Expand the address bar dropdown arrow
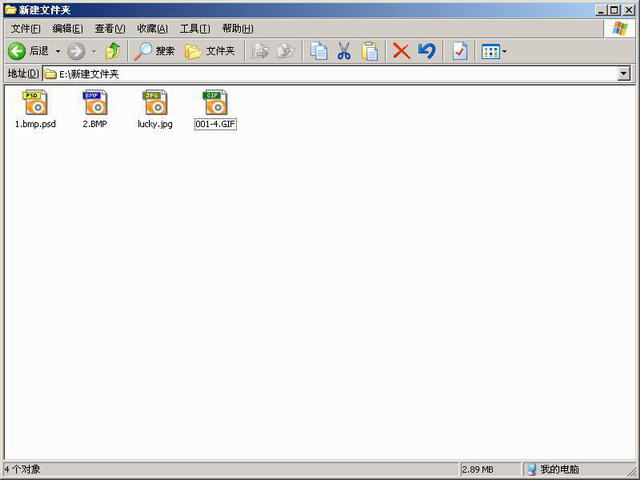The width and height of the screenshot is (640, 480). coord(624,74)
